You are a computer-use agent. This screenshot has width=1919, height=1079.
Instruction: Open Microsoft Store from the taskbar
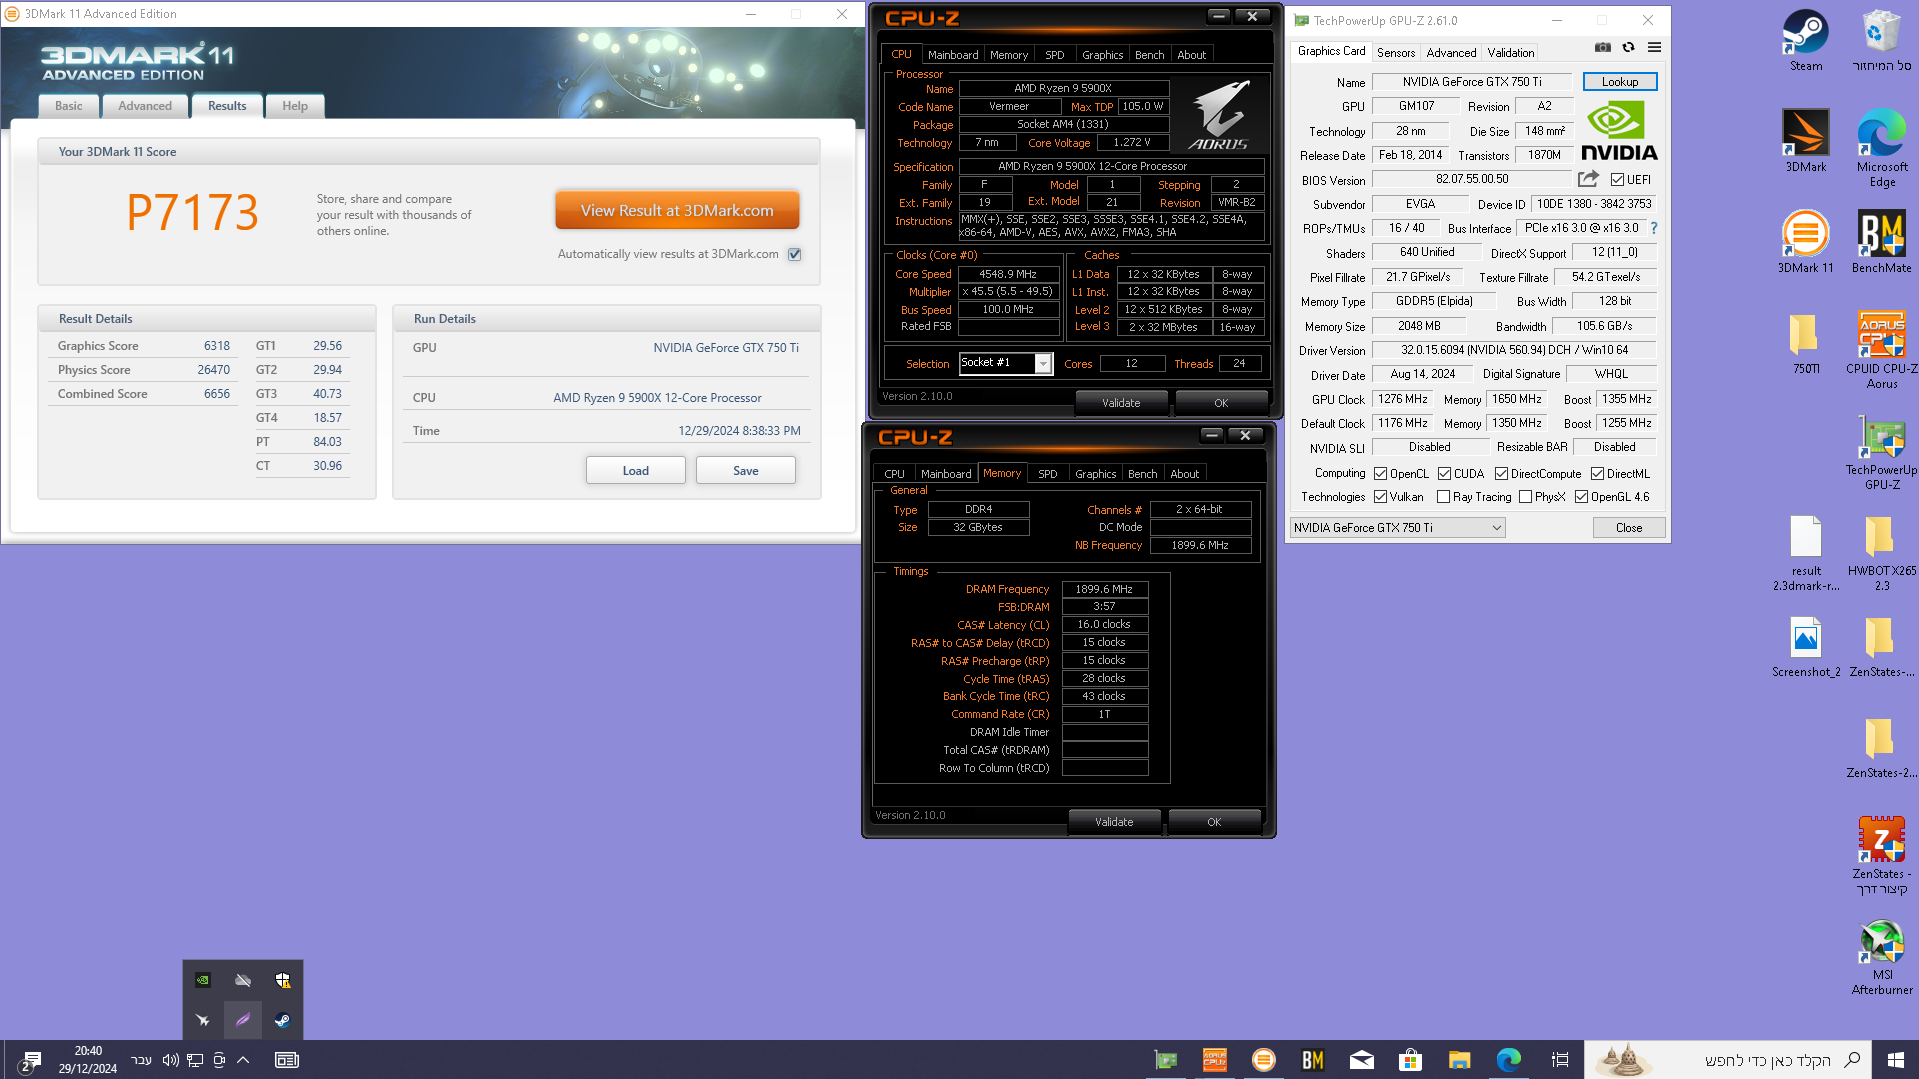pyautogui.click(x=1410, y=1060)
